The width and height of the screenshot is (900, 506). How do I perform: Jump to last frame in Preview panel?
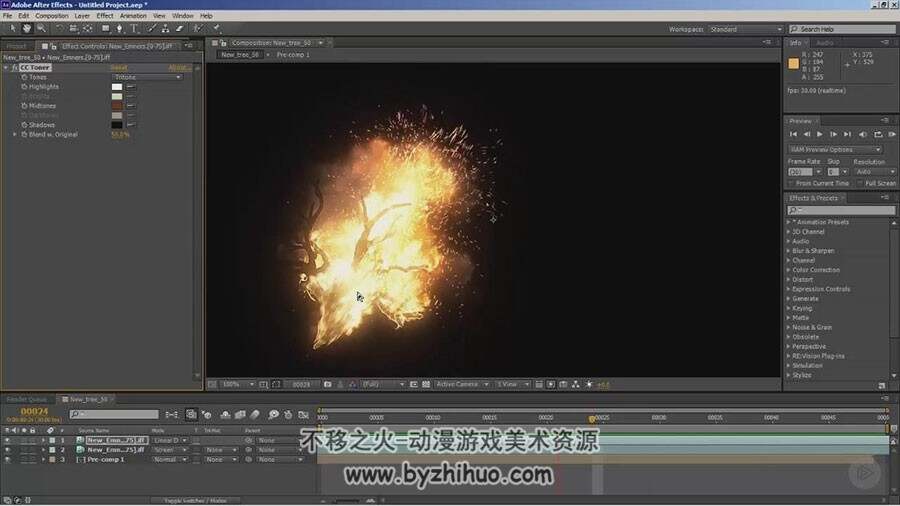[x=847, y=134]
